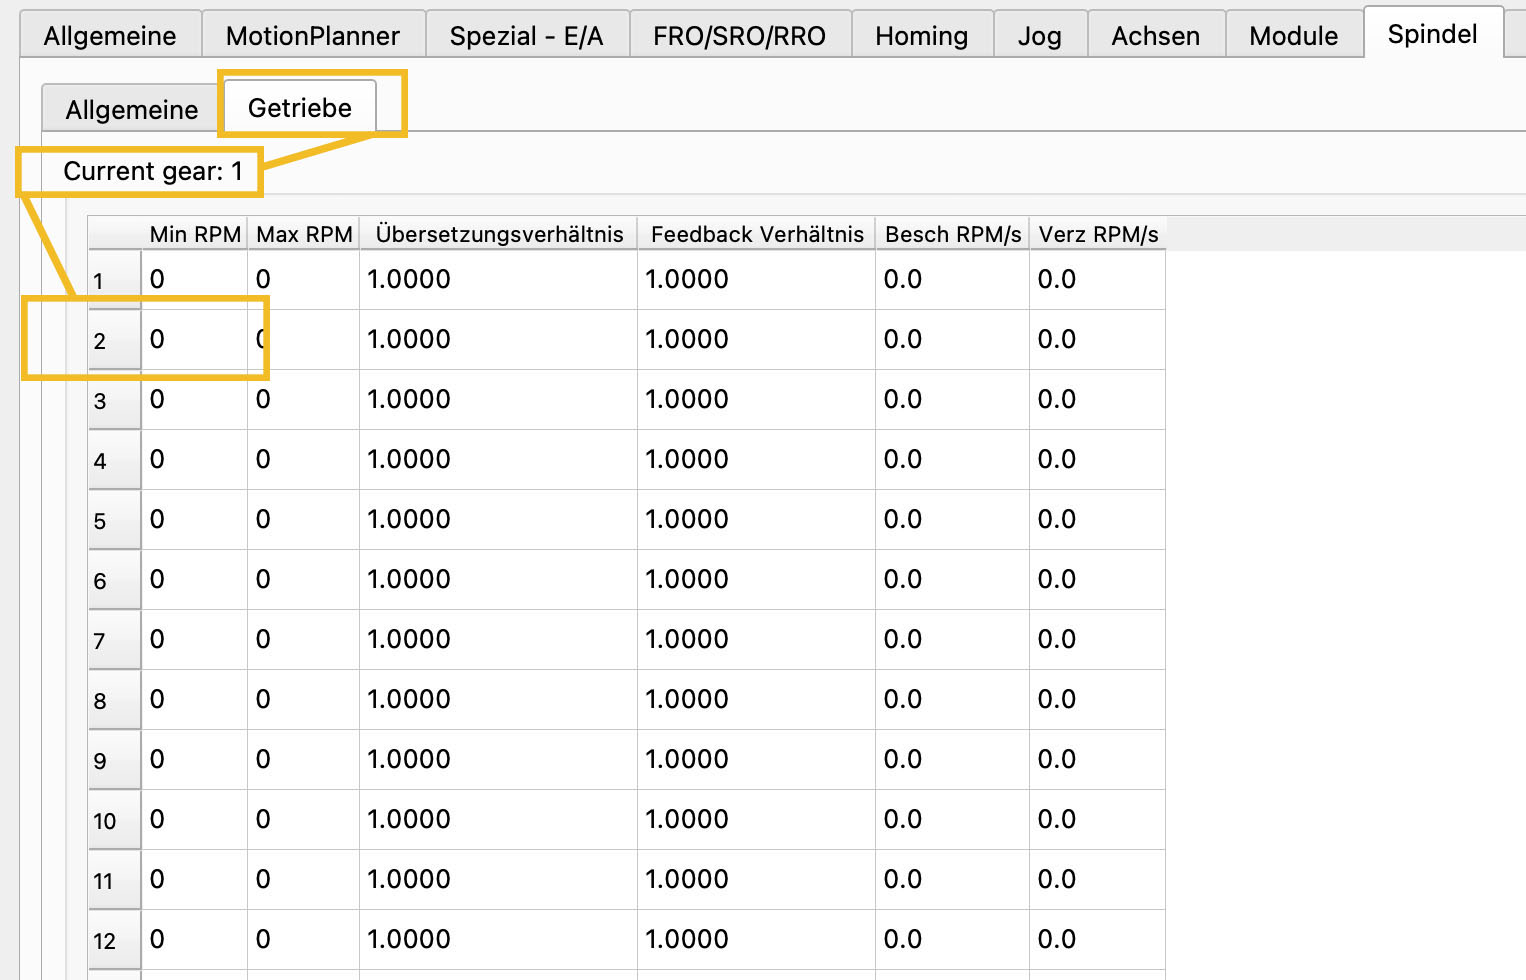1526x980 pixels.
Task: Switch to the MotionPlanner tab
Action: coord(312,36)
